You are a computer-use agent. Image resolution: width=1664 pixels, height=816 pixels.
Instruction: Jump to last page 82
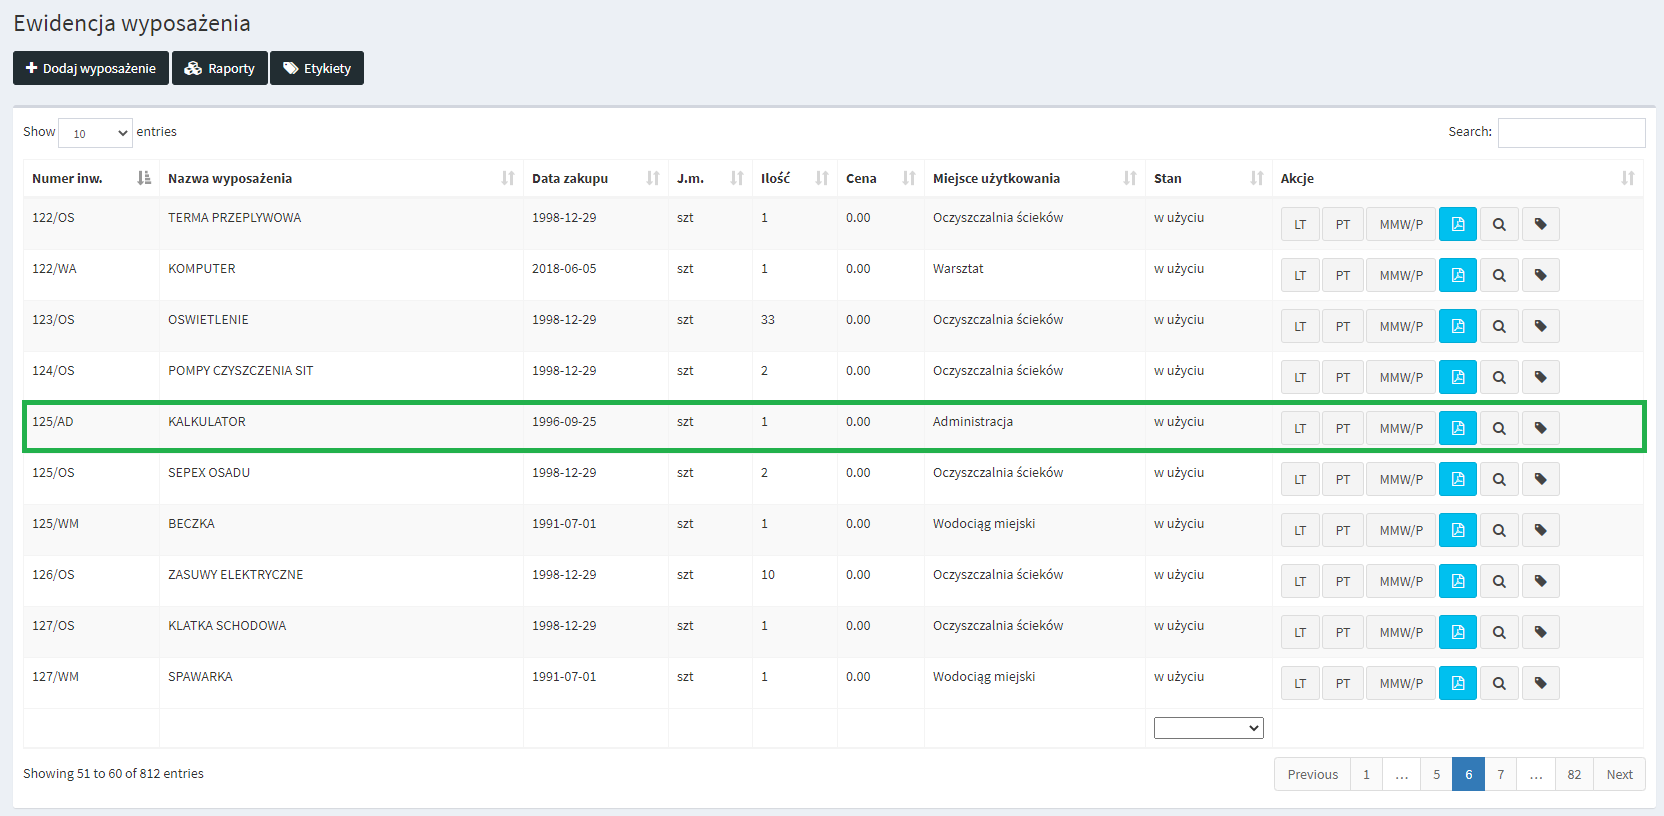click(x=1574, y=774)
